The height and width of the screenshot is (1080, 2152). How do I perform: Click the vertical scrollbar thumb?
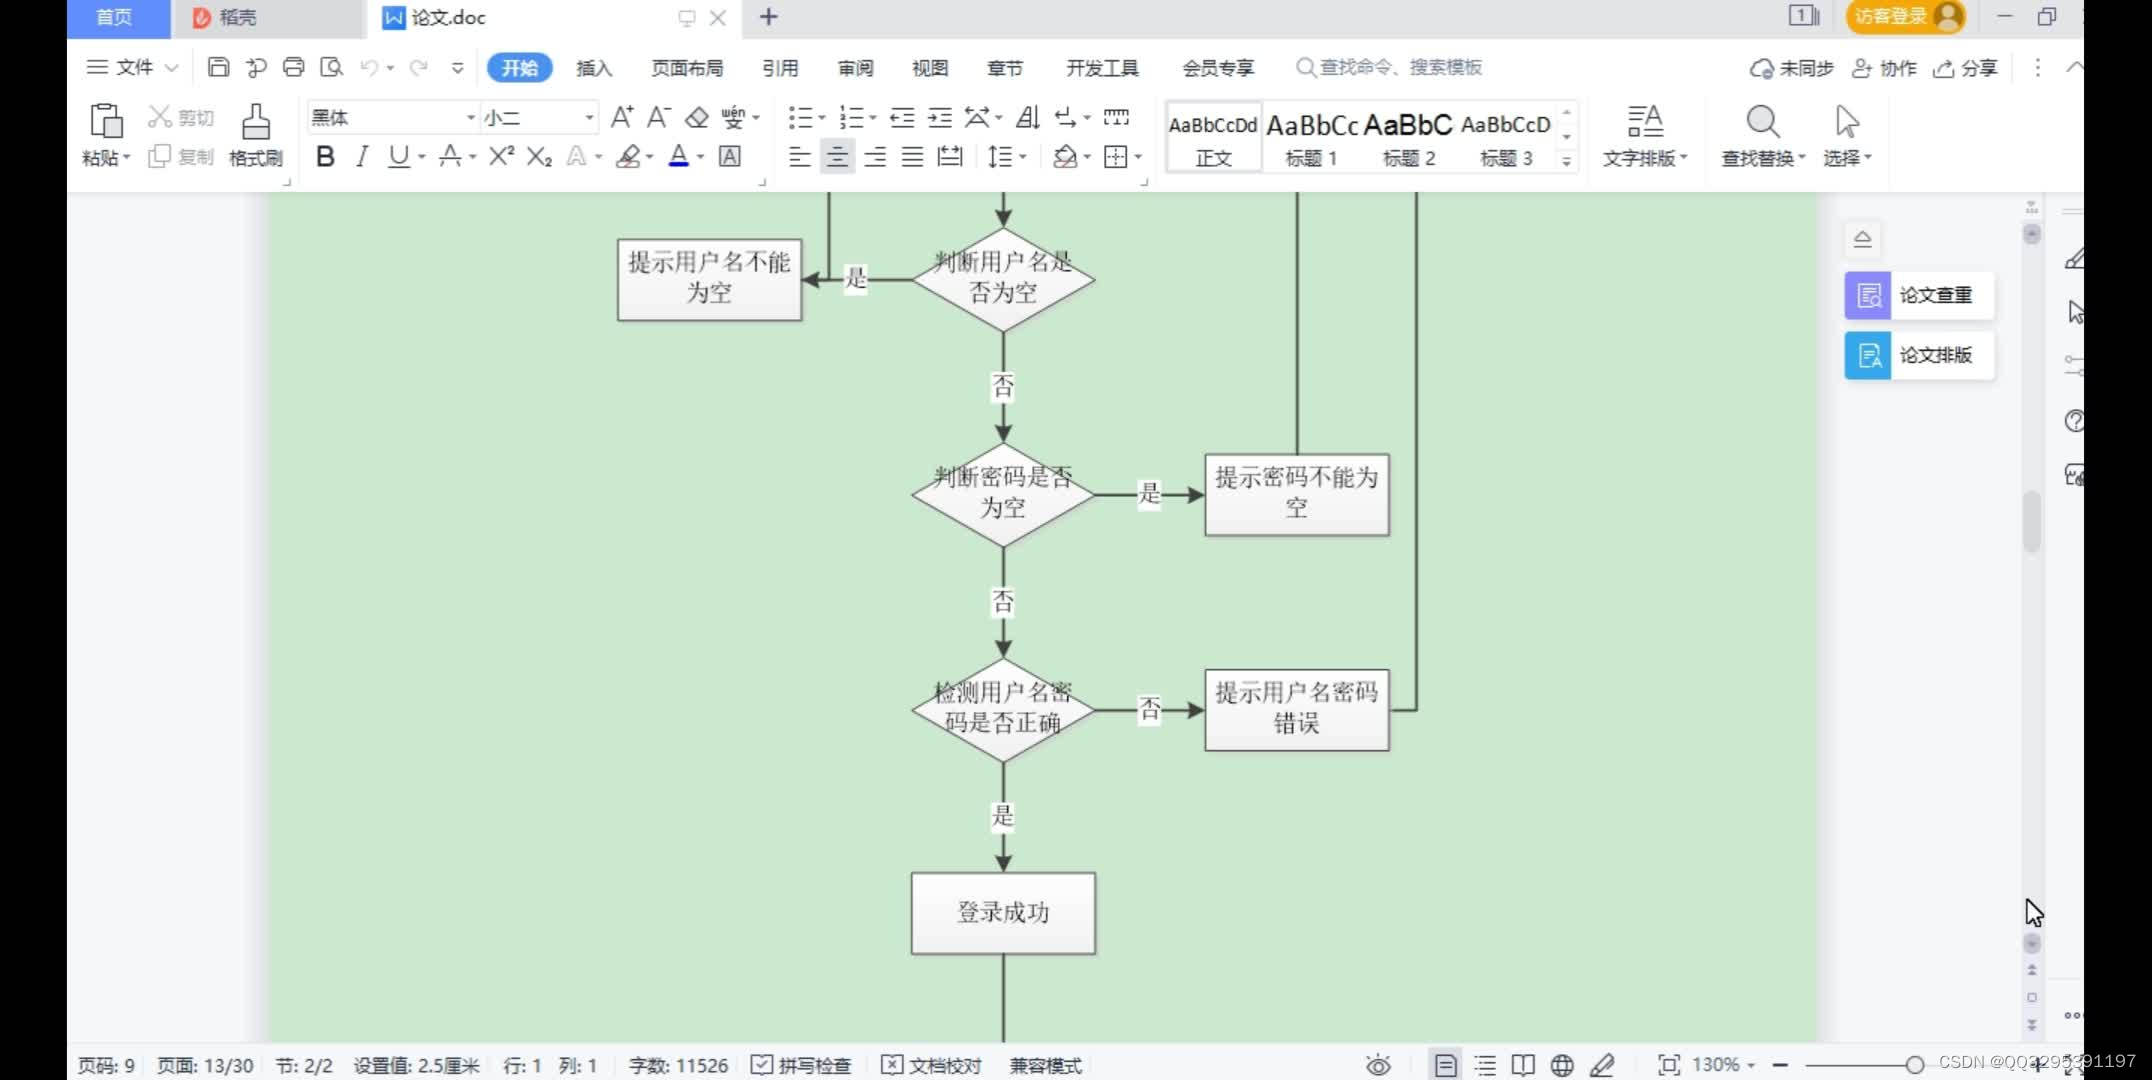[x=2031, y=521]
